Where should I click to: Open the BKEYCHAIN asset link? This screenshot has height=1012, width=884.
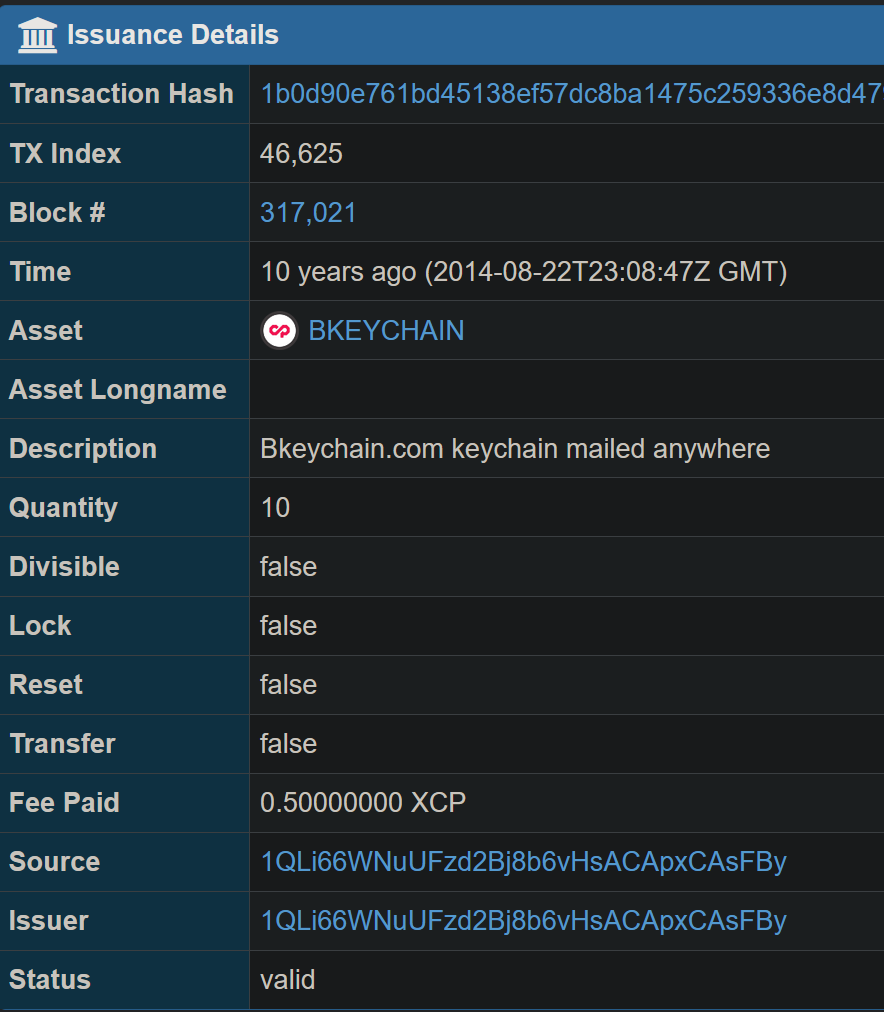(386, 330)
